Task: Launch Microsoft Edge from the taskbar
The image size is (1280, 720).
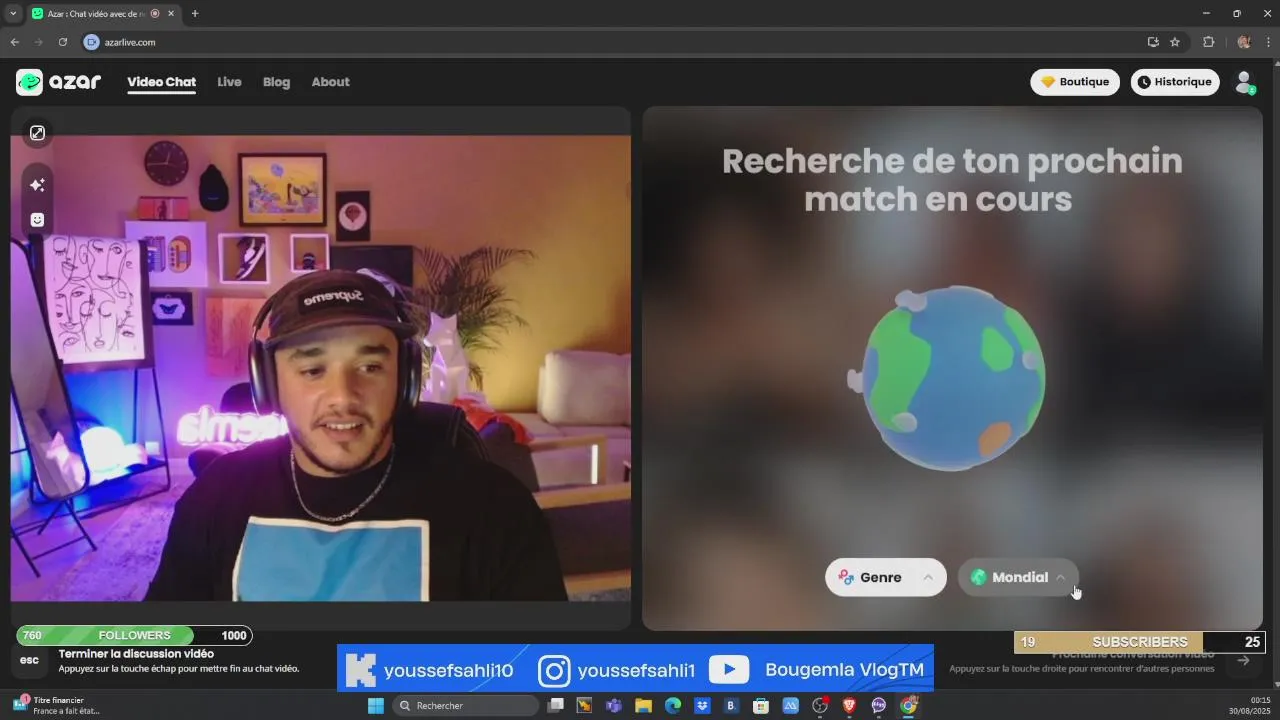Action: [673, 706]
